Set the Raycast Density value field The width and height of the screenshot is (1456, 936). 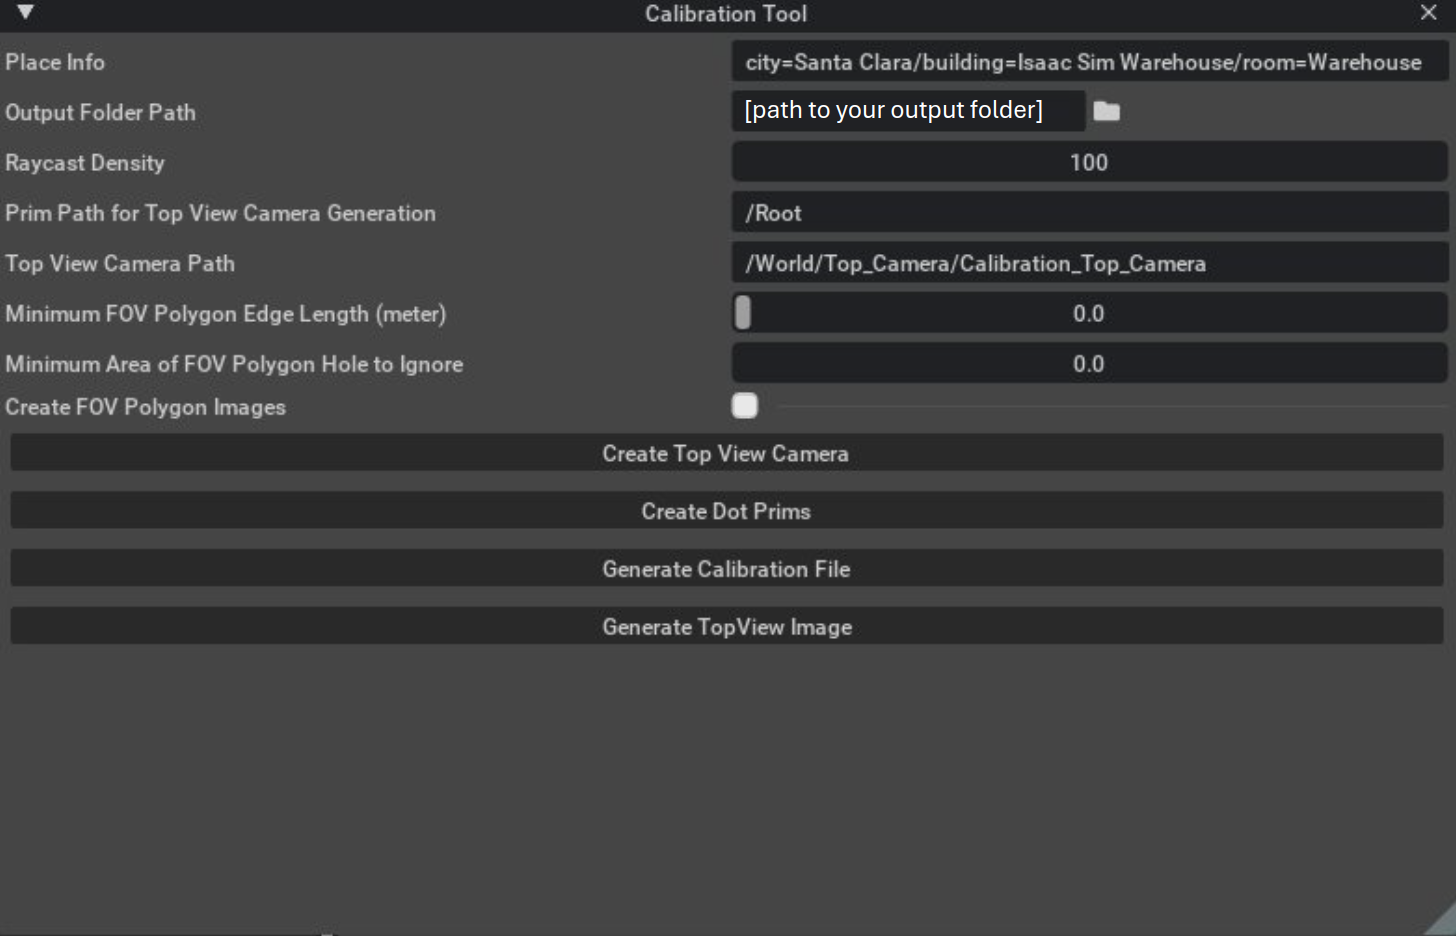(x=1089, y=162)
